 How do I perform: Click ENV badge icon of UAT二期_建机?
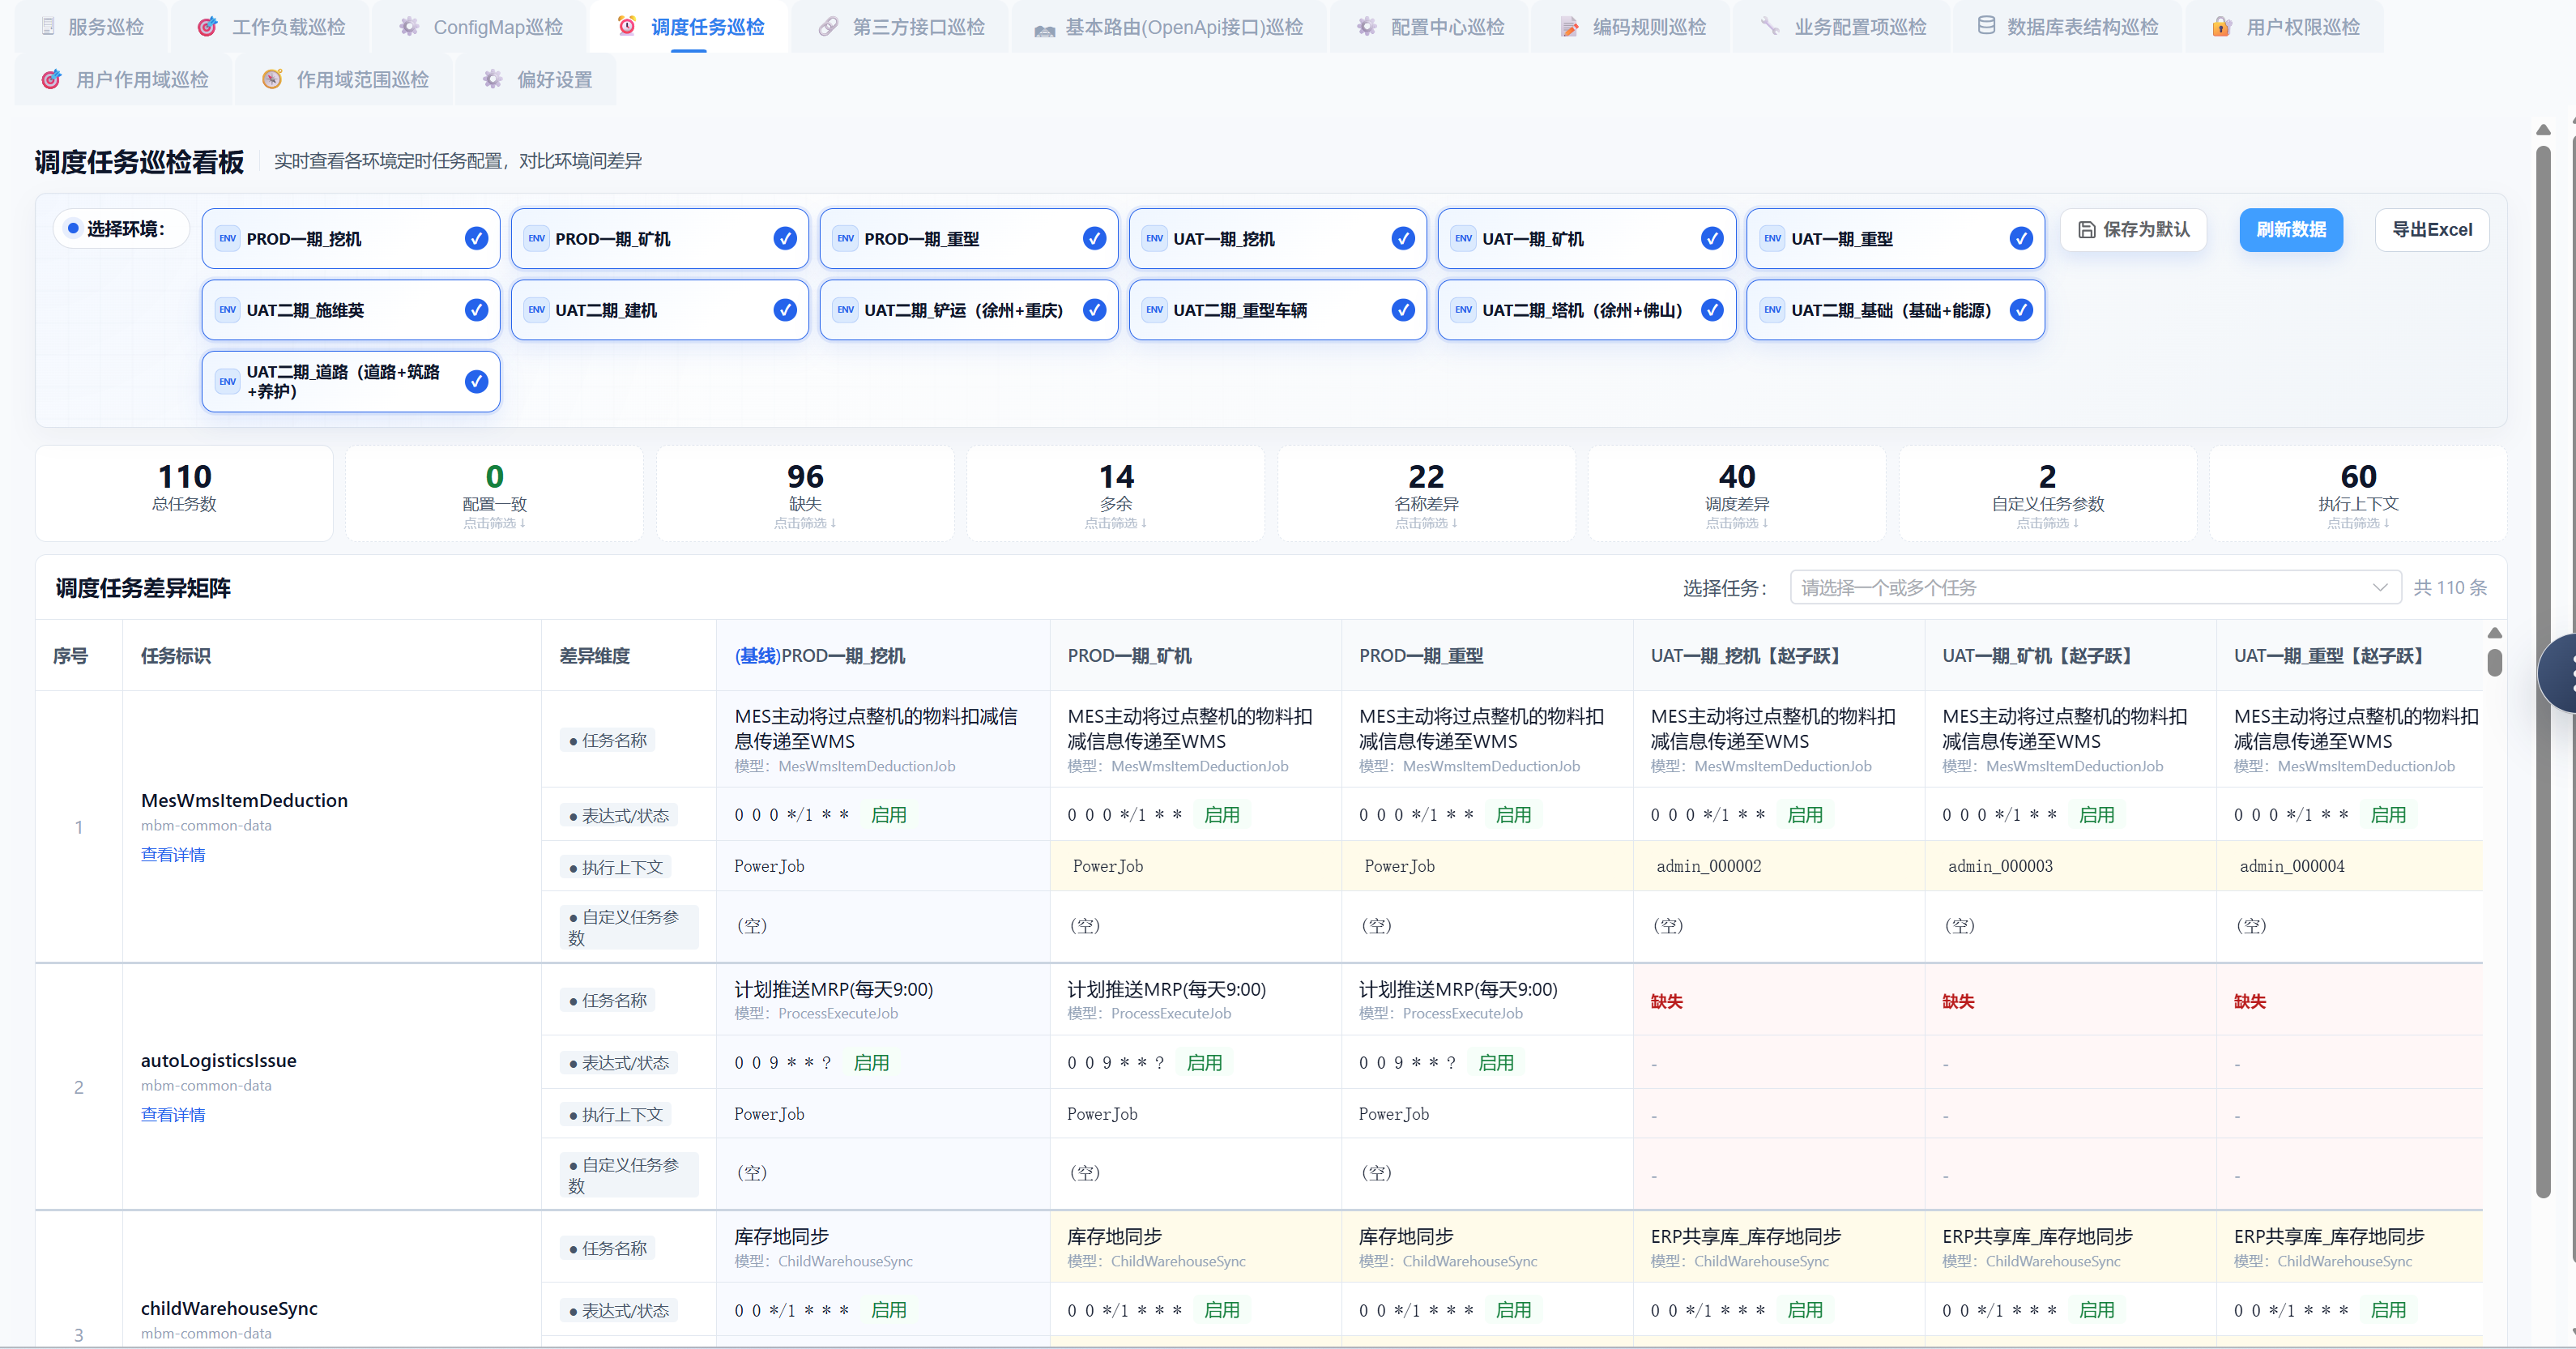pos(537,310)
